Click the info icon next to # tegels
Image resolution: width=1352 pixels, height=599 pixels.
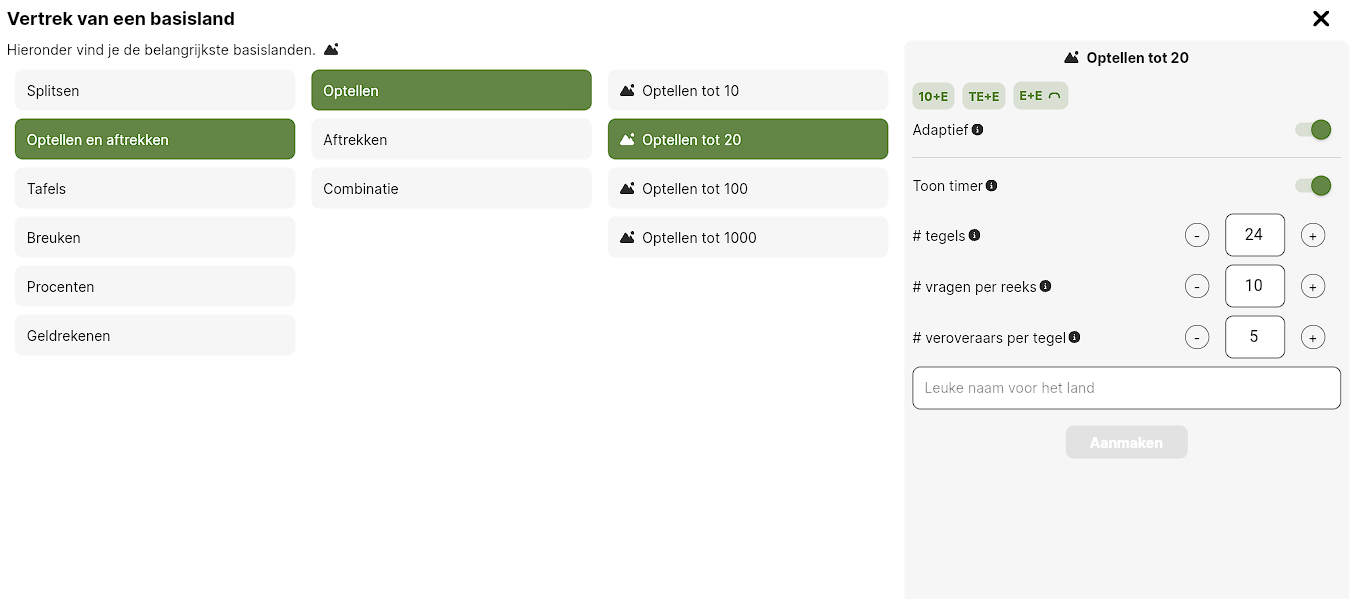pos(975,236)
